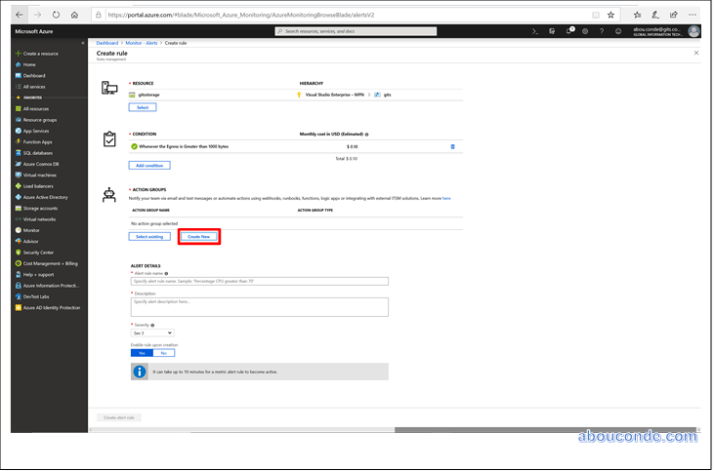
Task: Click the notifications bell icon
Action: coord(569,32)
